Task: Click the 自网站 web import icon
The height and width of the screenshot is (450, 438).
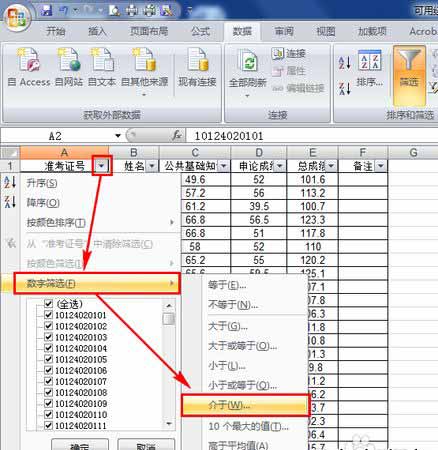Action: click(69, 61)
